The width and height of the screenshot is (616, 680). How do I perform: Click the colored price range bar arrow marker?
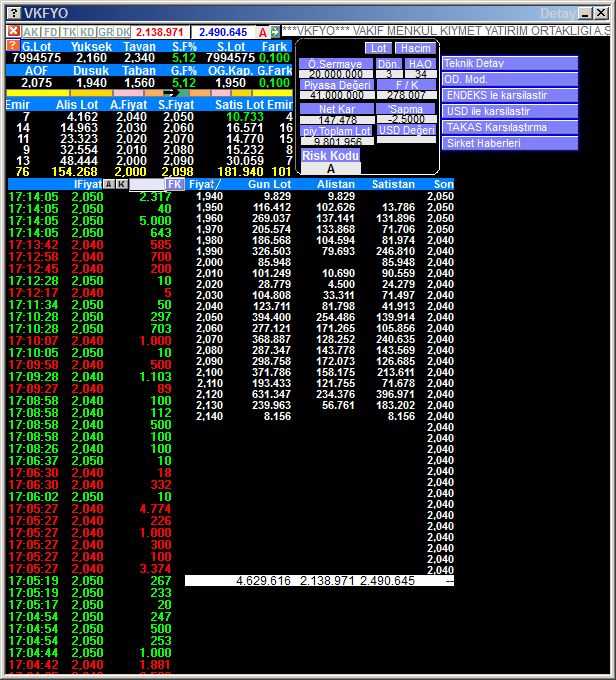pyautogui.click(x=170, y=93)
